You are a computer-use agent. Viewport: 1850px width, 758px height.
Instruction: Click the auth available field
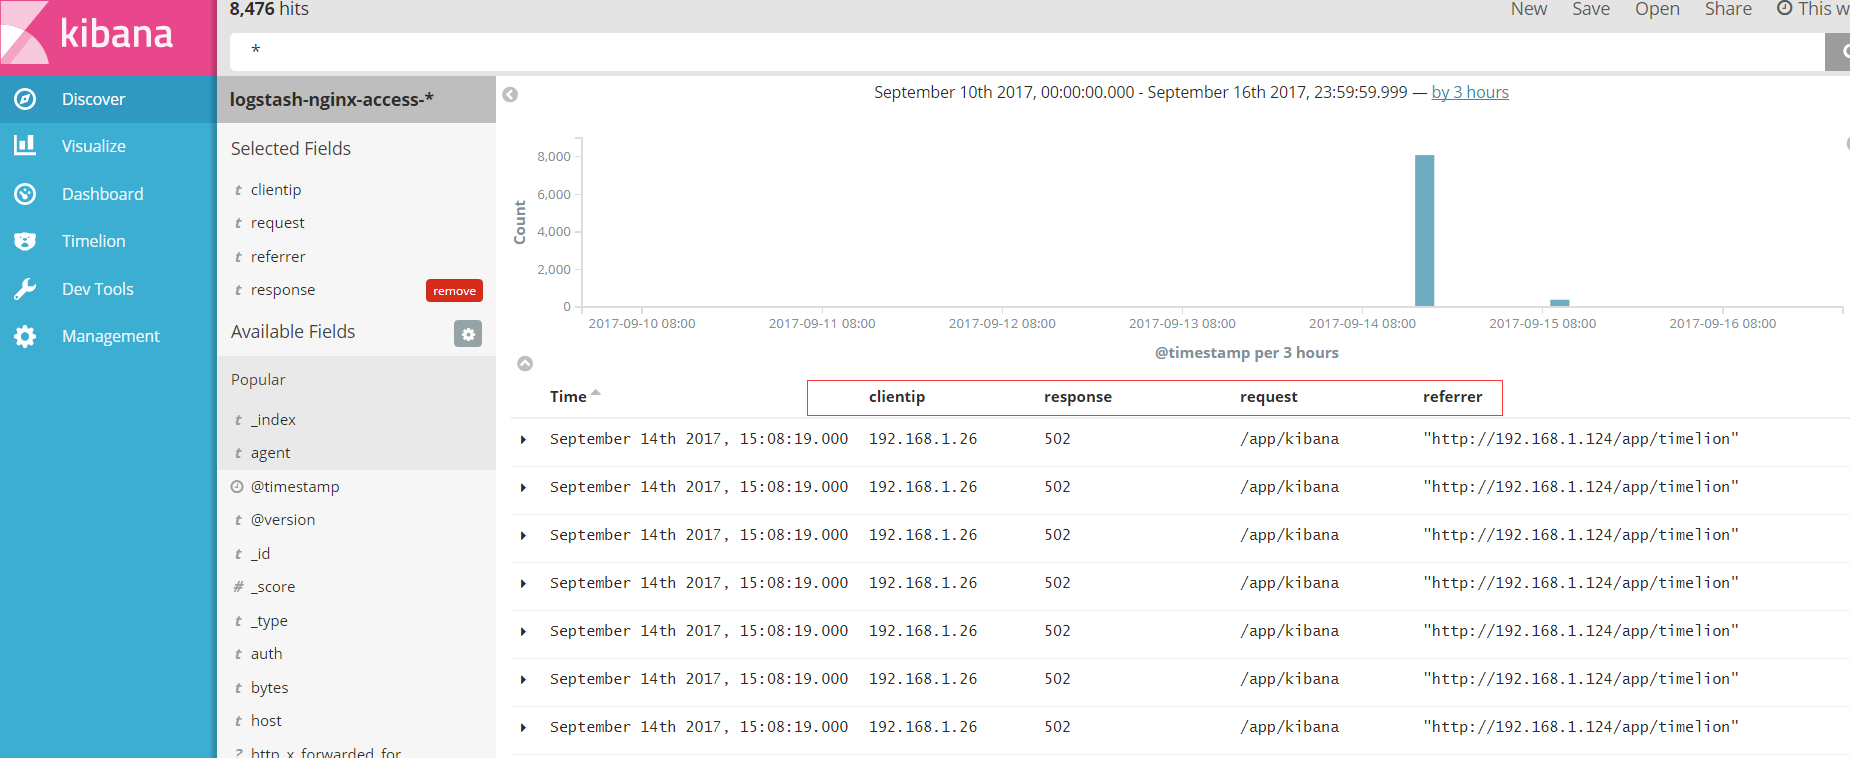(266, 654)
